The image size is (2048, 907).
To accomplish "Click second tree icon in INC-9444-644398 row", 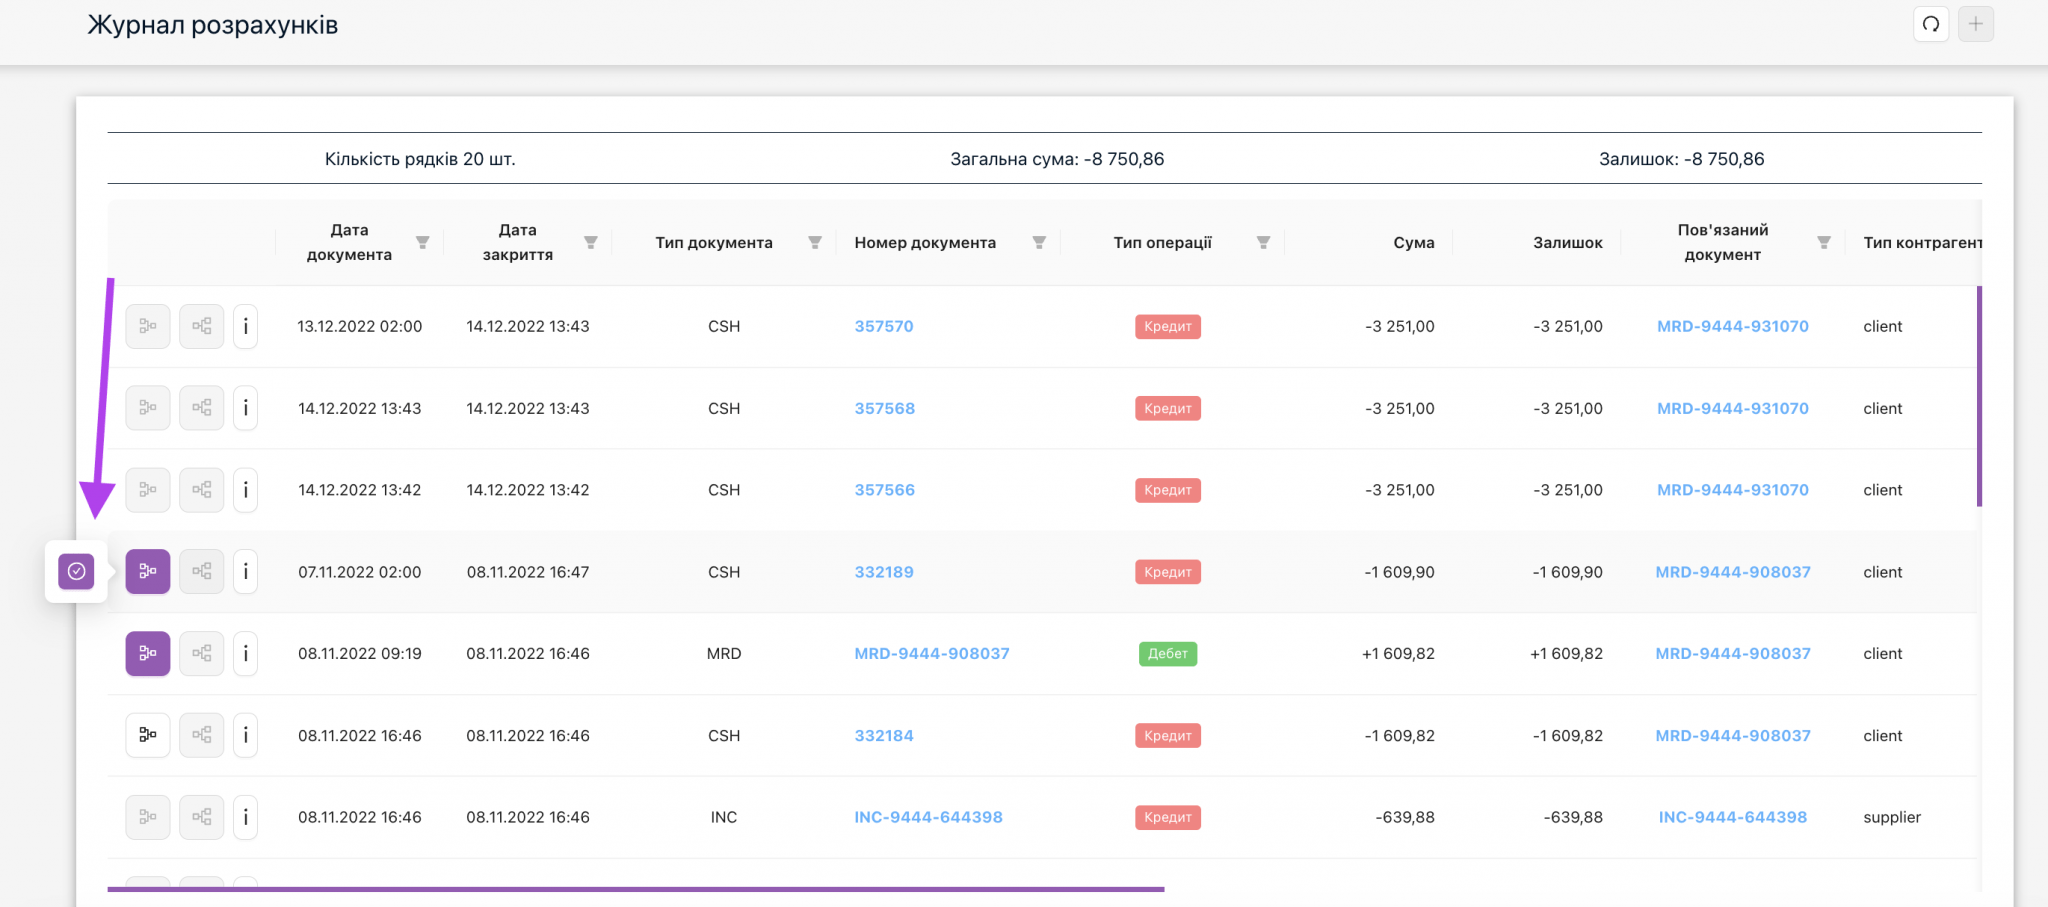I will tap(201, 817).
